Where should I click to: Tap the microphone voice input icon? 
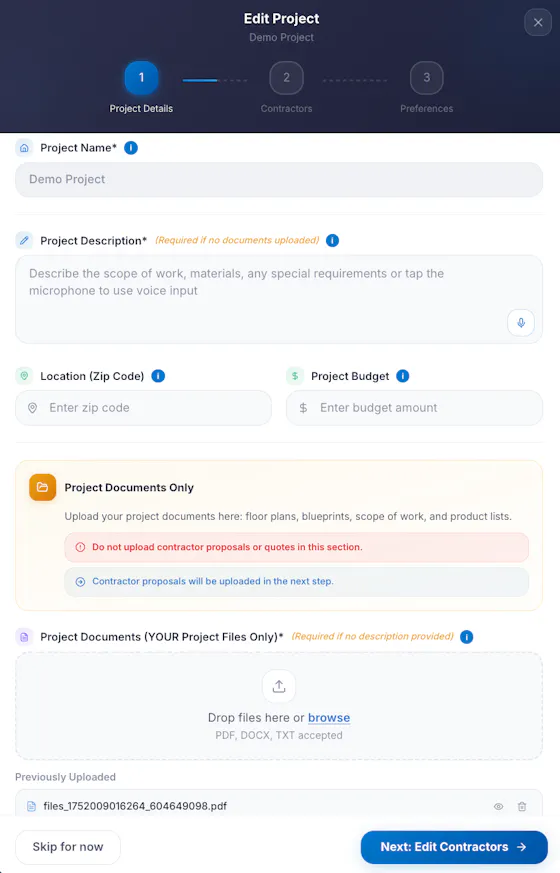click(521, 322)
